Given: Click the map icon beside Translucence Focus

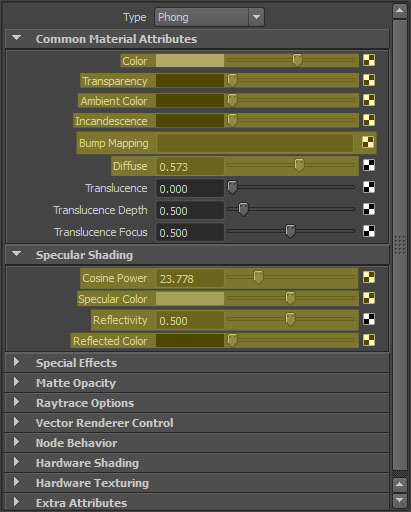Looking at the screenshot, I should (369, 231).
